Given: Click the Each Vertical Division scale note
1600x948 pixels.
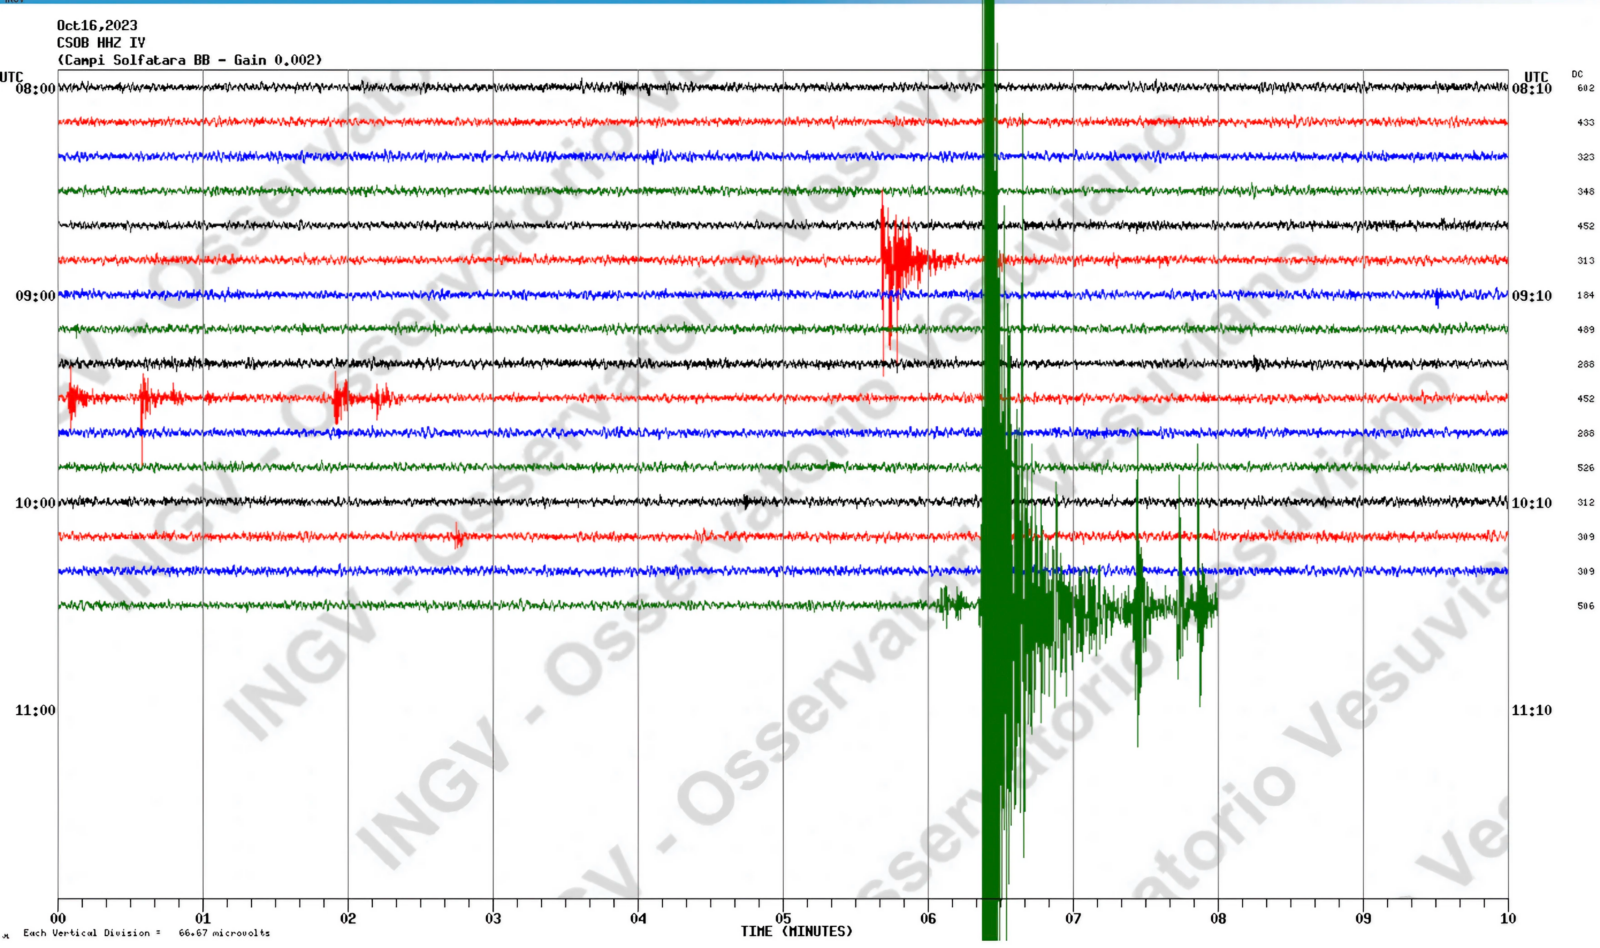Looking at the screenshot, I should pyautogui.click(x=147, y=933).
